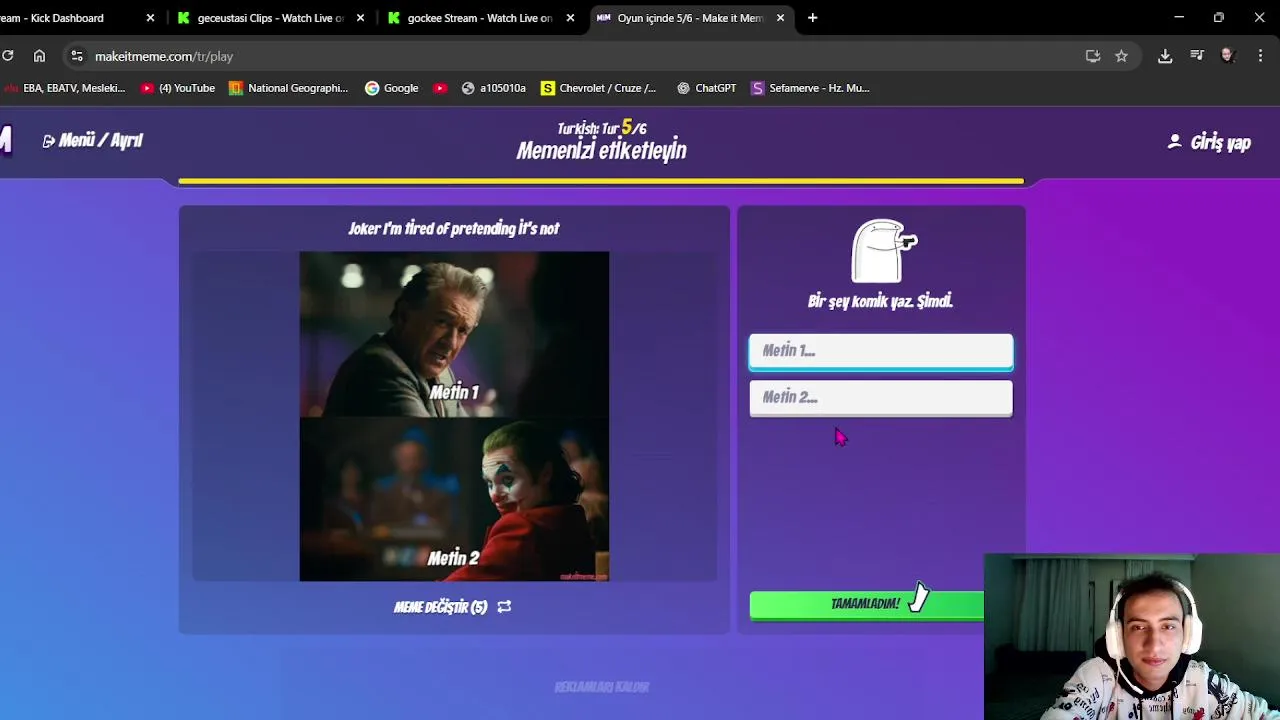
Task: Click Giriş yap to sign in
Action: (1209, 142)
